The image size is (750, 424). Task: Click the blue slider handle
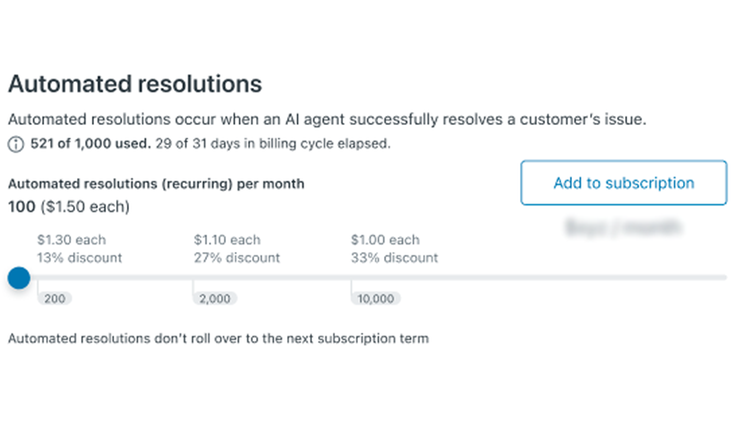tap(19, 278)
